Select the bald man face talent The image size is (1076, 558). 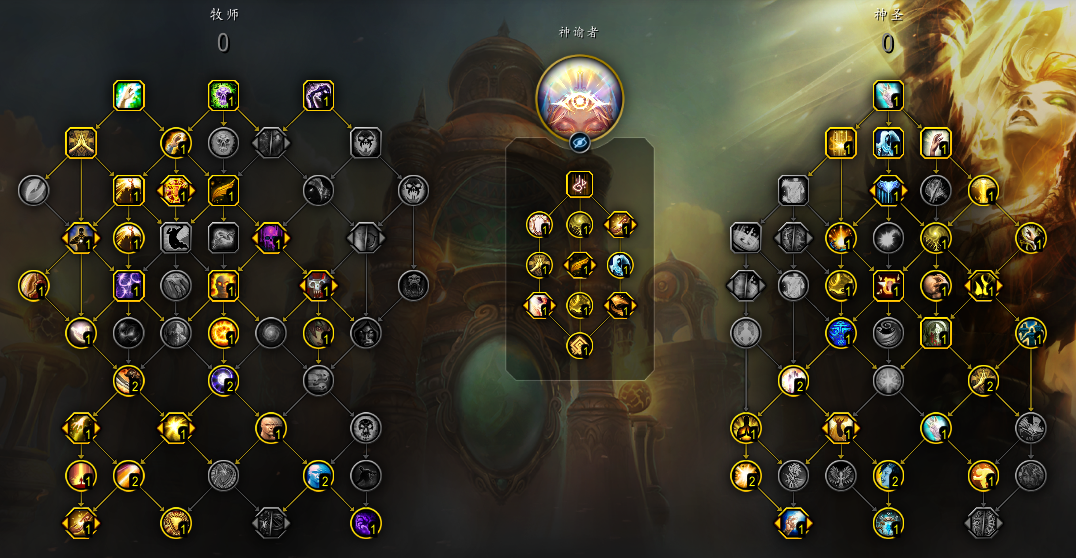(270, 428)
